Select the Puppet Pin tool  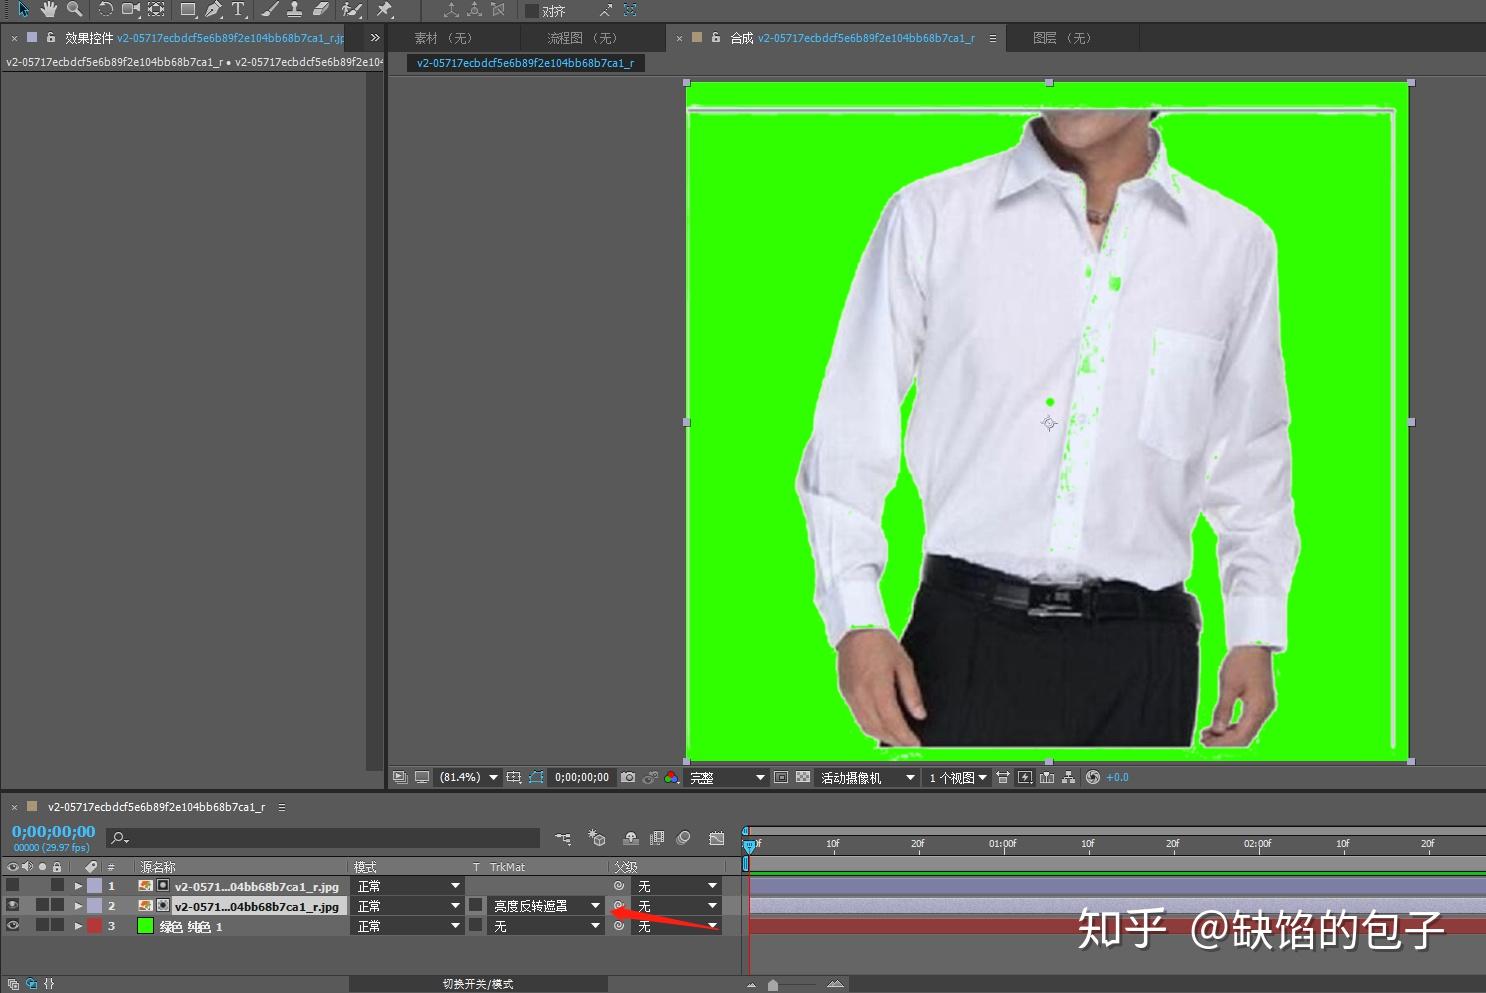385,10
